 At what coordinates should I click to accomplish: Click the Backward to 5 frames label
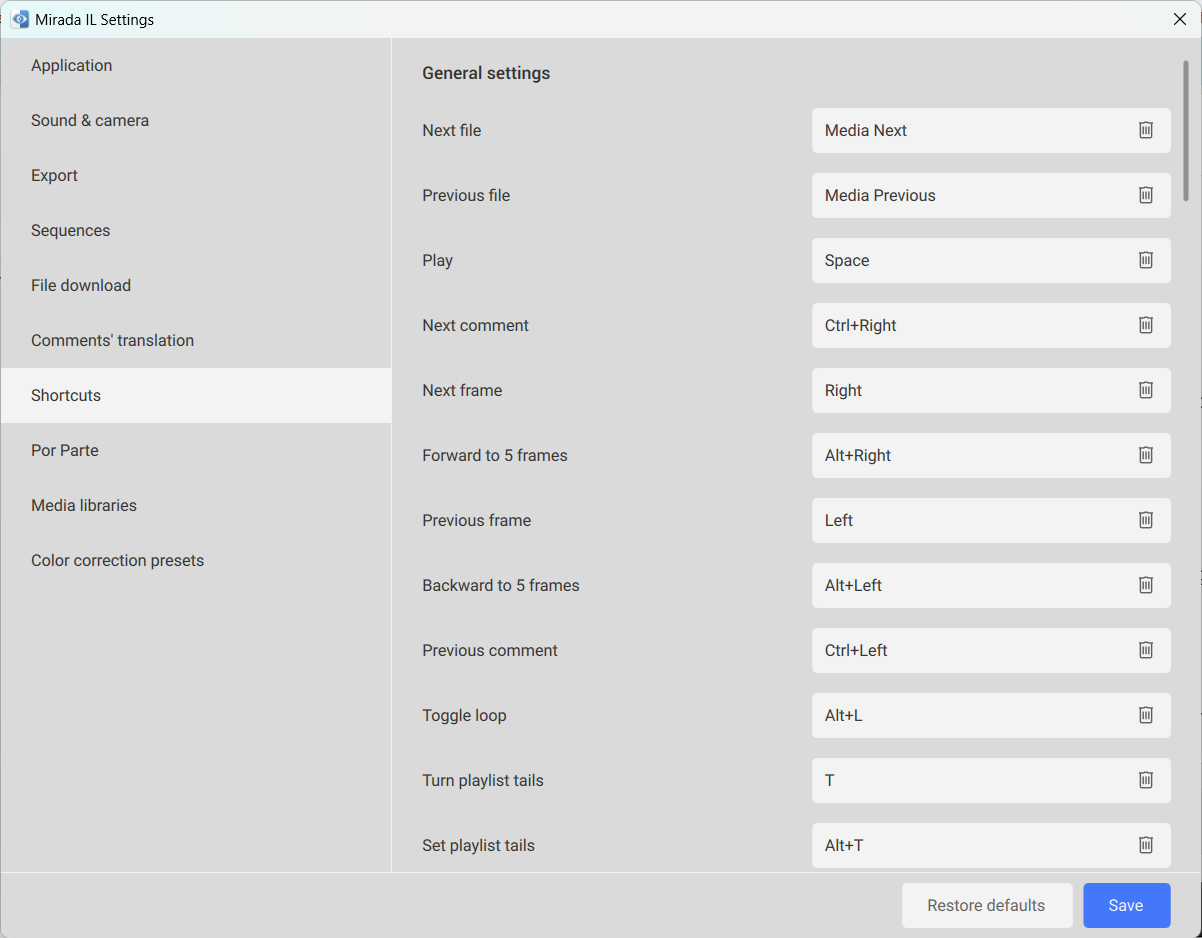pos(501,585)
